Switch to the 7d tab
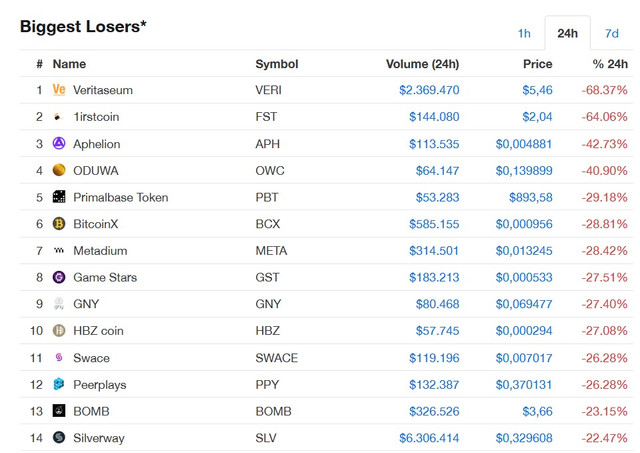 [x=611, y=33]
